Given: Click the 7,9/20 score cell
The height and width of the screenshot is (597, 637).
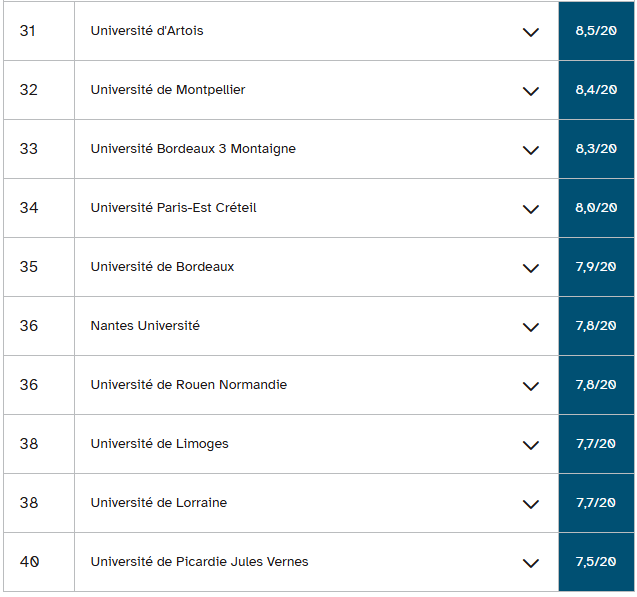Looking at the screenshot, I should [596, 267].
